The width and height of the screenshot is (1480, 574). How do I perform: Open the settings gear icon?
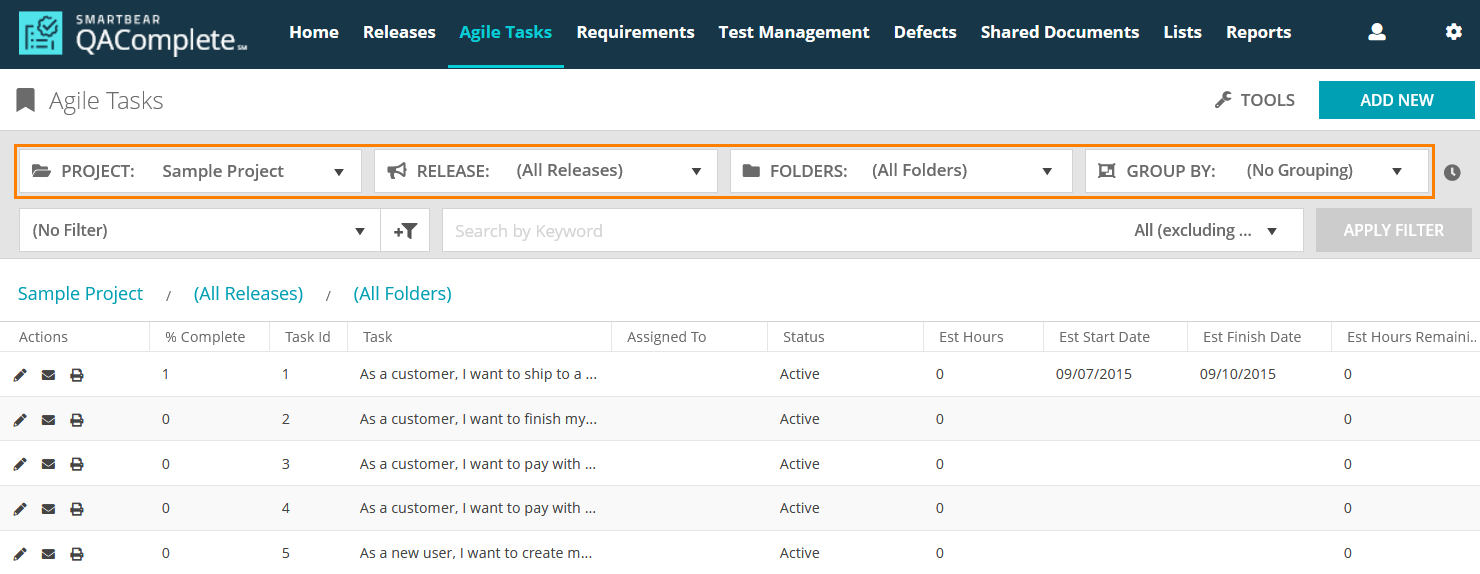(1453, 32)
